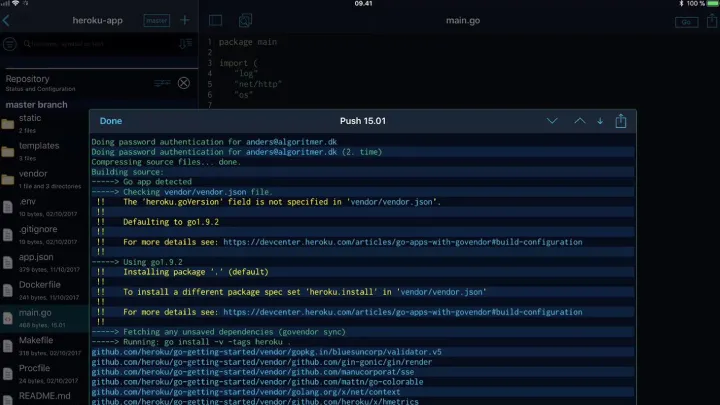Tap Done to dismiss push log
Viewport: 720px width, 405px height.
111,121
